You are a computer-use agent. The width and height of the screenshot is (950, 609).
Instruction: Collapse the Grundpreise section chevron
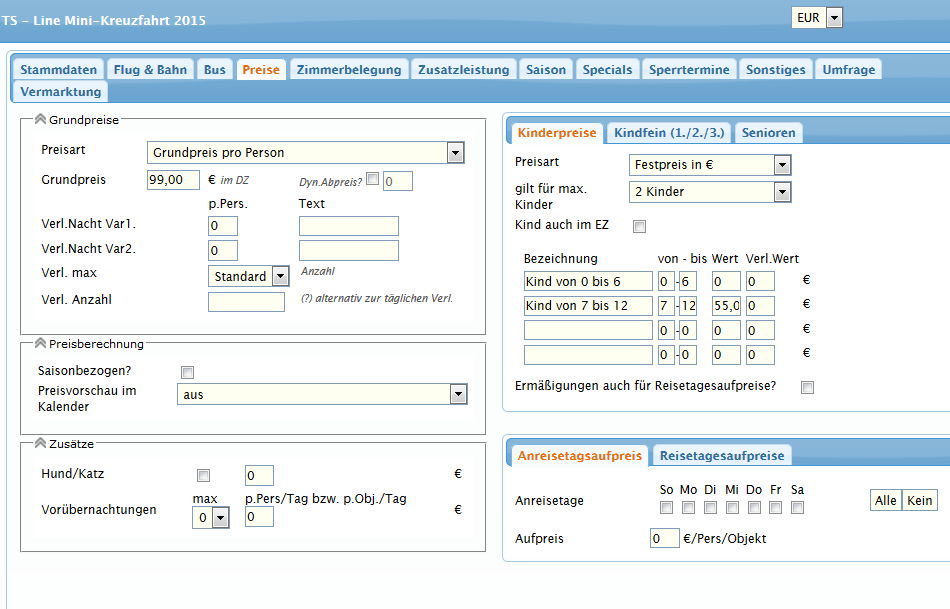(x=40, y=119)
